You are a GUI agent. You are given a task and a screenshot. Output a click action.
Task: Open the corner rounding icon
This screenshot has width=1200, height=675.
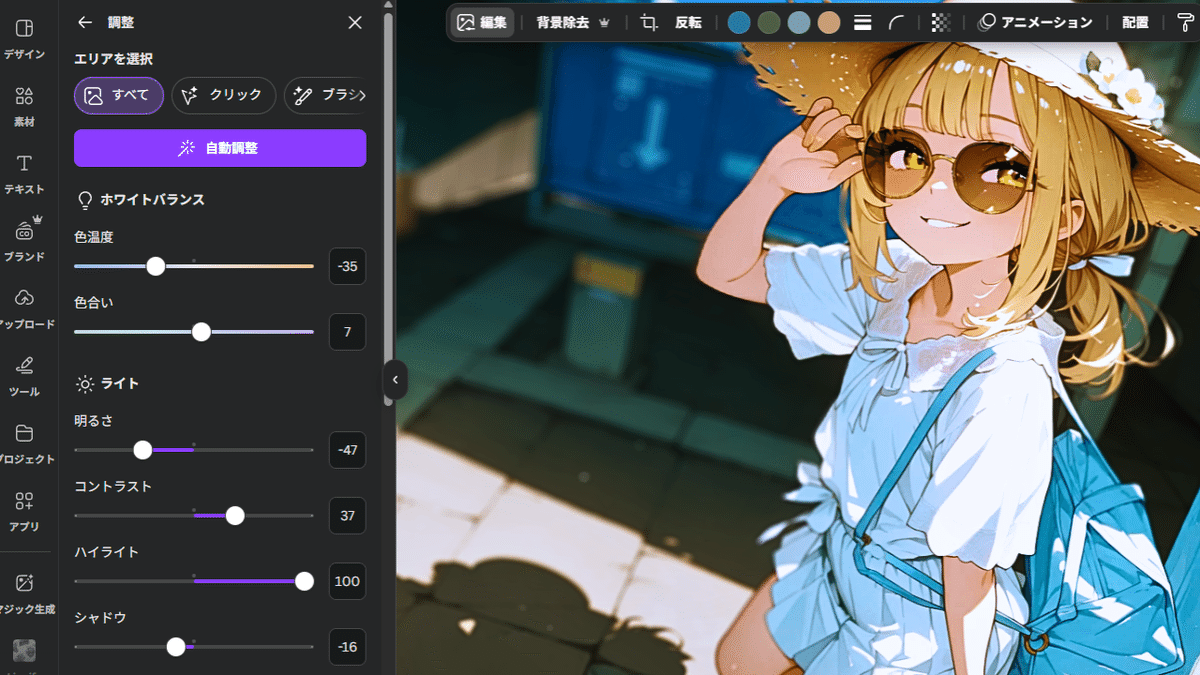pos(896,22)
